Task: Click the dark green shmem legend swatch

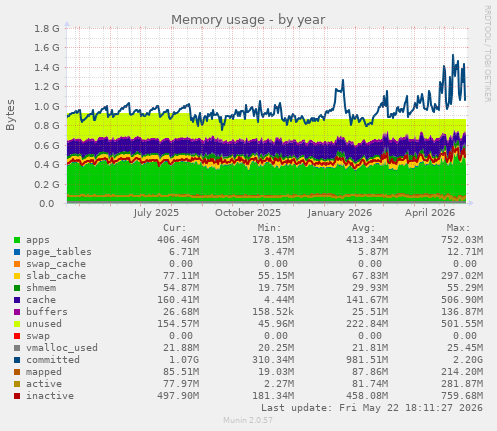Action: click(17, 288)
